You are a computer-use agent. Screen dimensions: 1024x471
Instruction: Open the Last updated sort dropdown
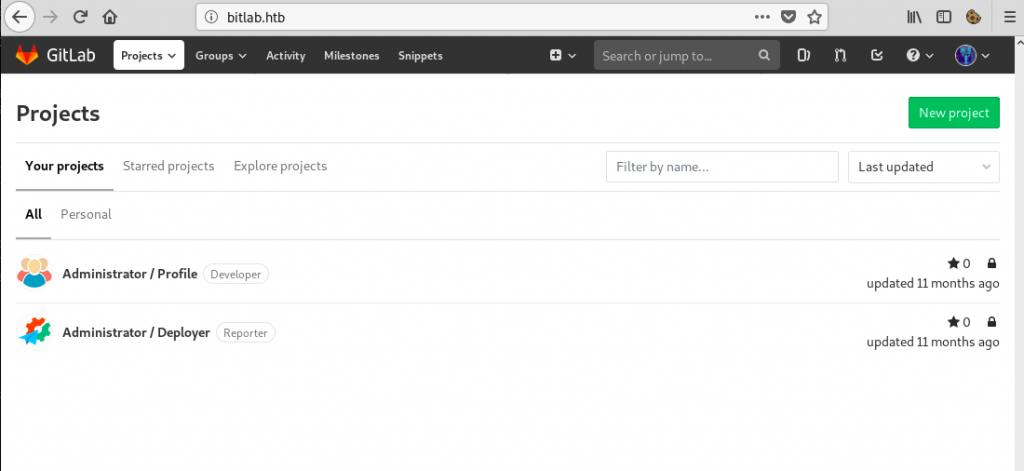click(x=923, y=167)
